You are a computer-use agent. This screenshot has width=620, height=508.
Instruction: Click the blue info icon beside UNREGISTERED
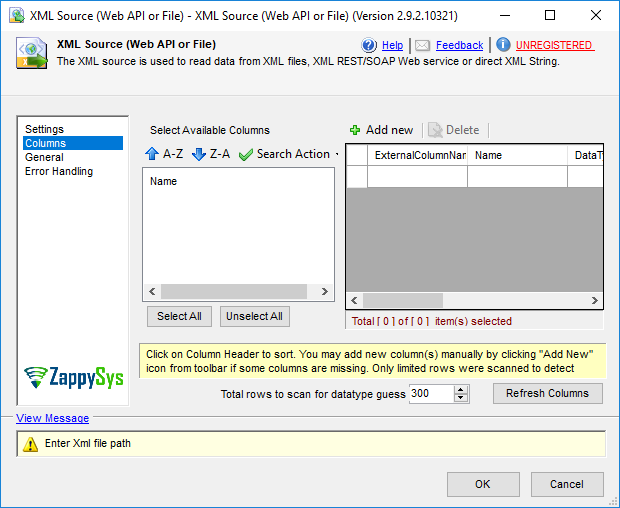tap(503, 45)
